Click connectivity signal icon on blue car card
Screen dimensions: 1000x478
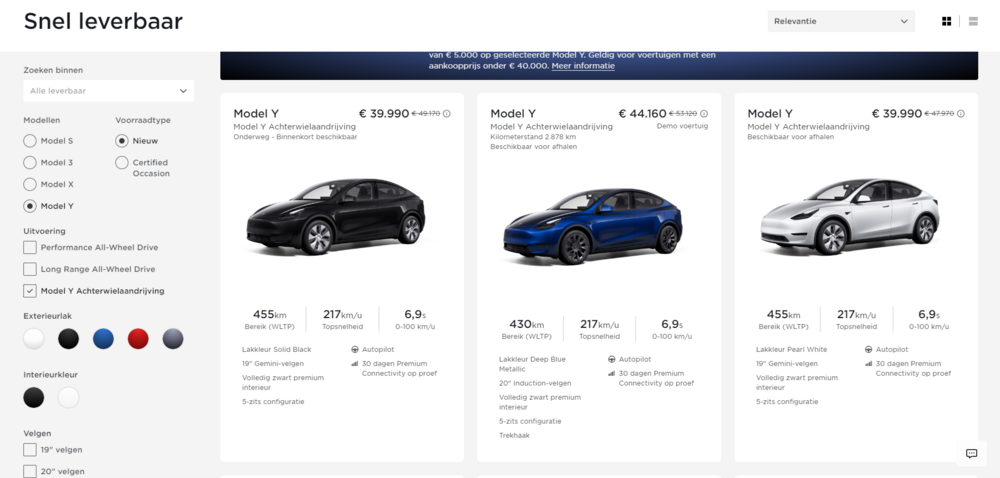[612, 373]
